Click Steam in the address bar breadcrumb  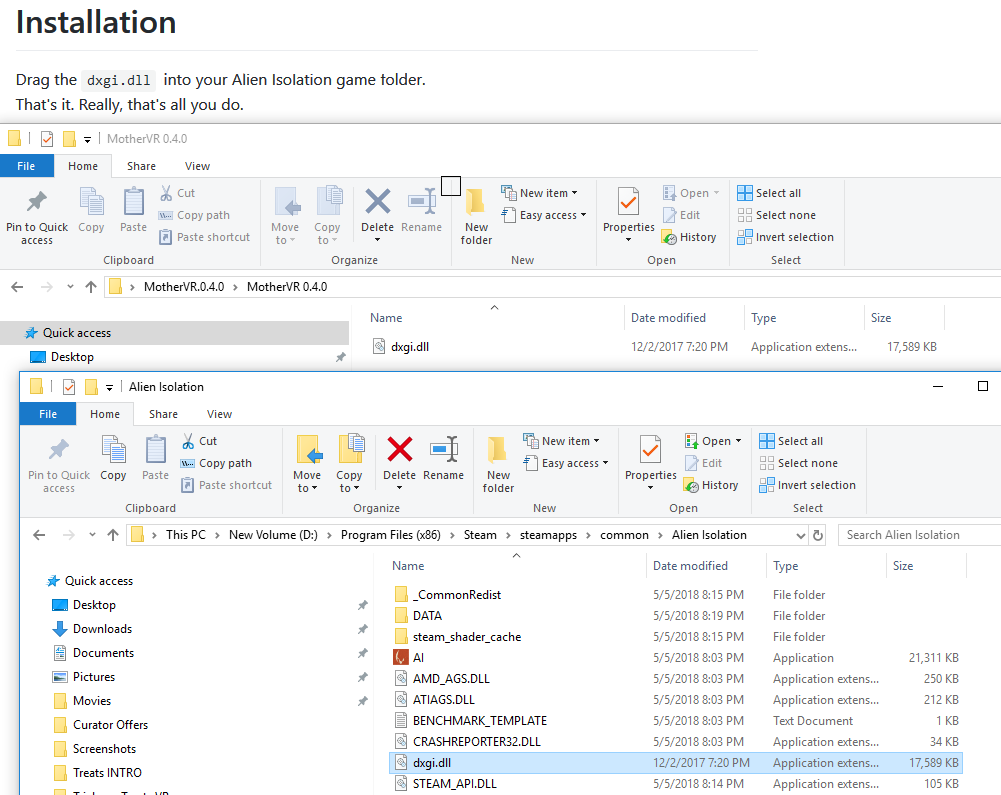pyautogui.click(x=480, y=535)
